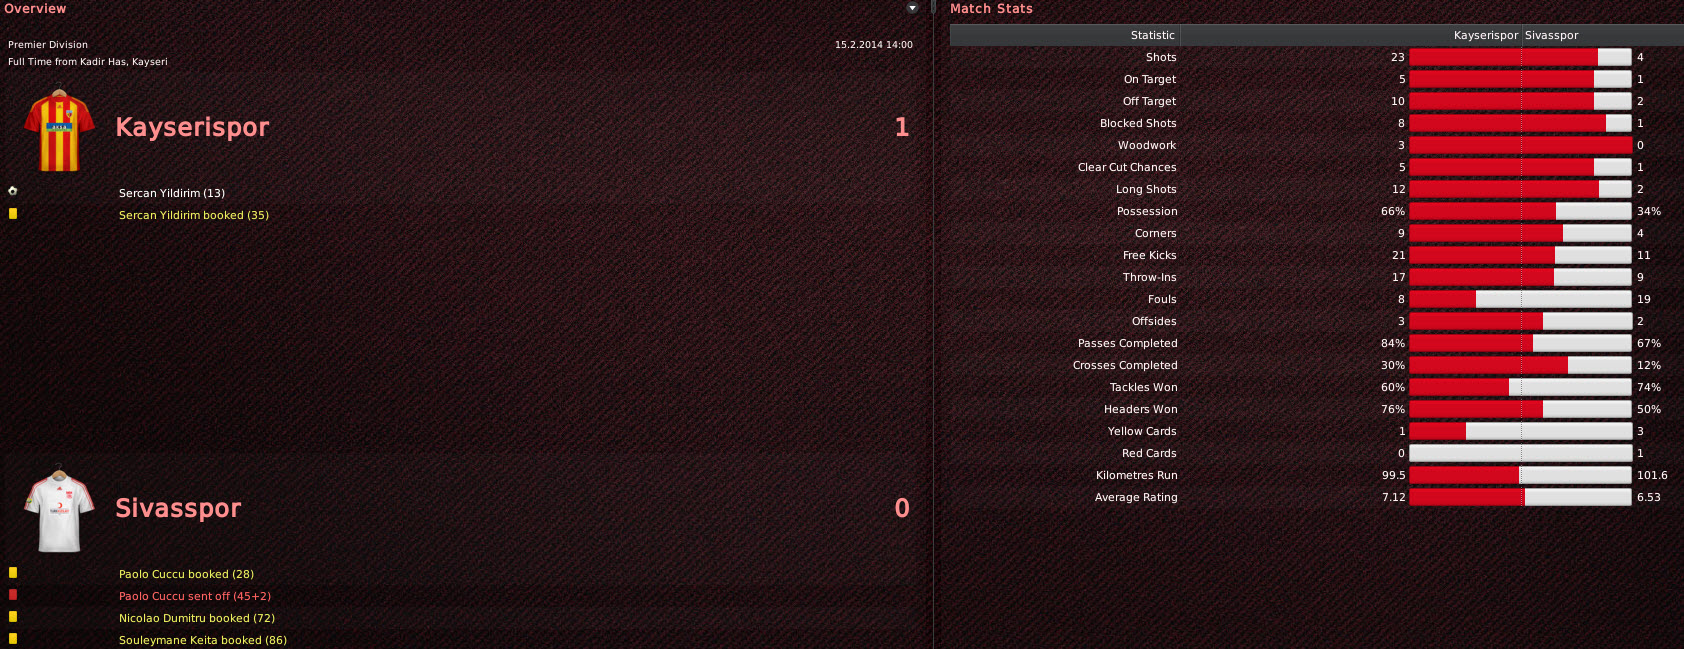Click Sivasspor's 101.6 kilometres run value

pos(1652,475)
